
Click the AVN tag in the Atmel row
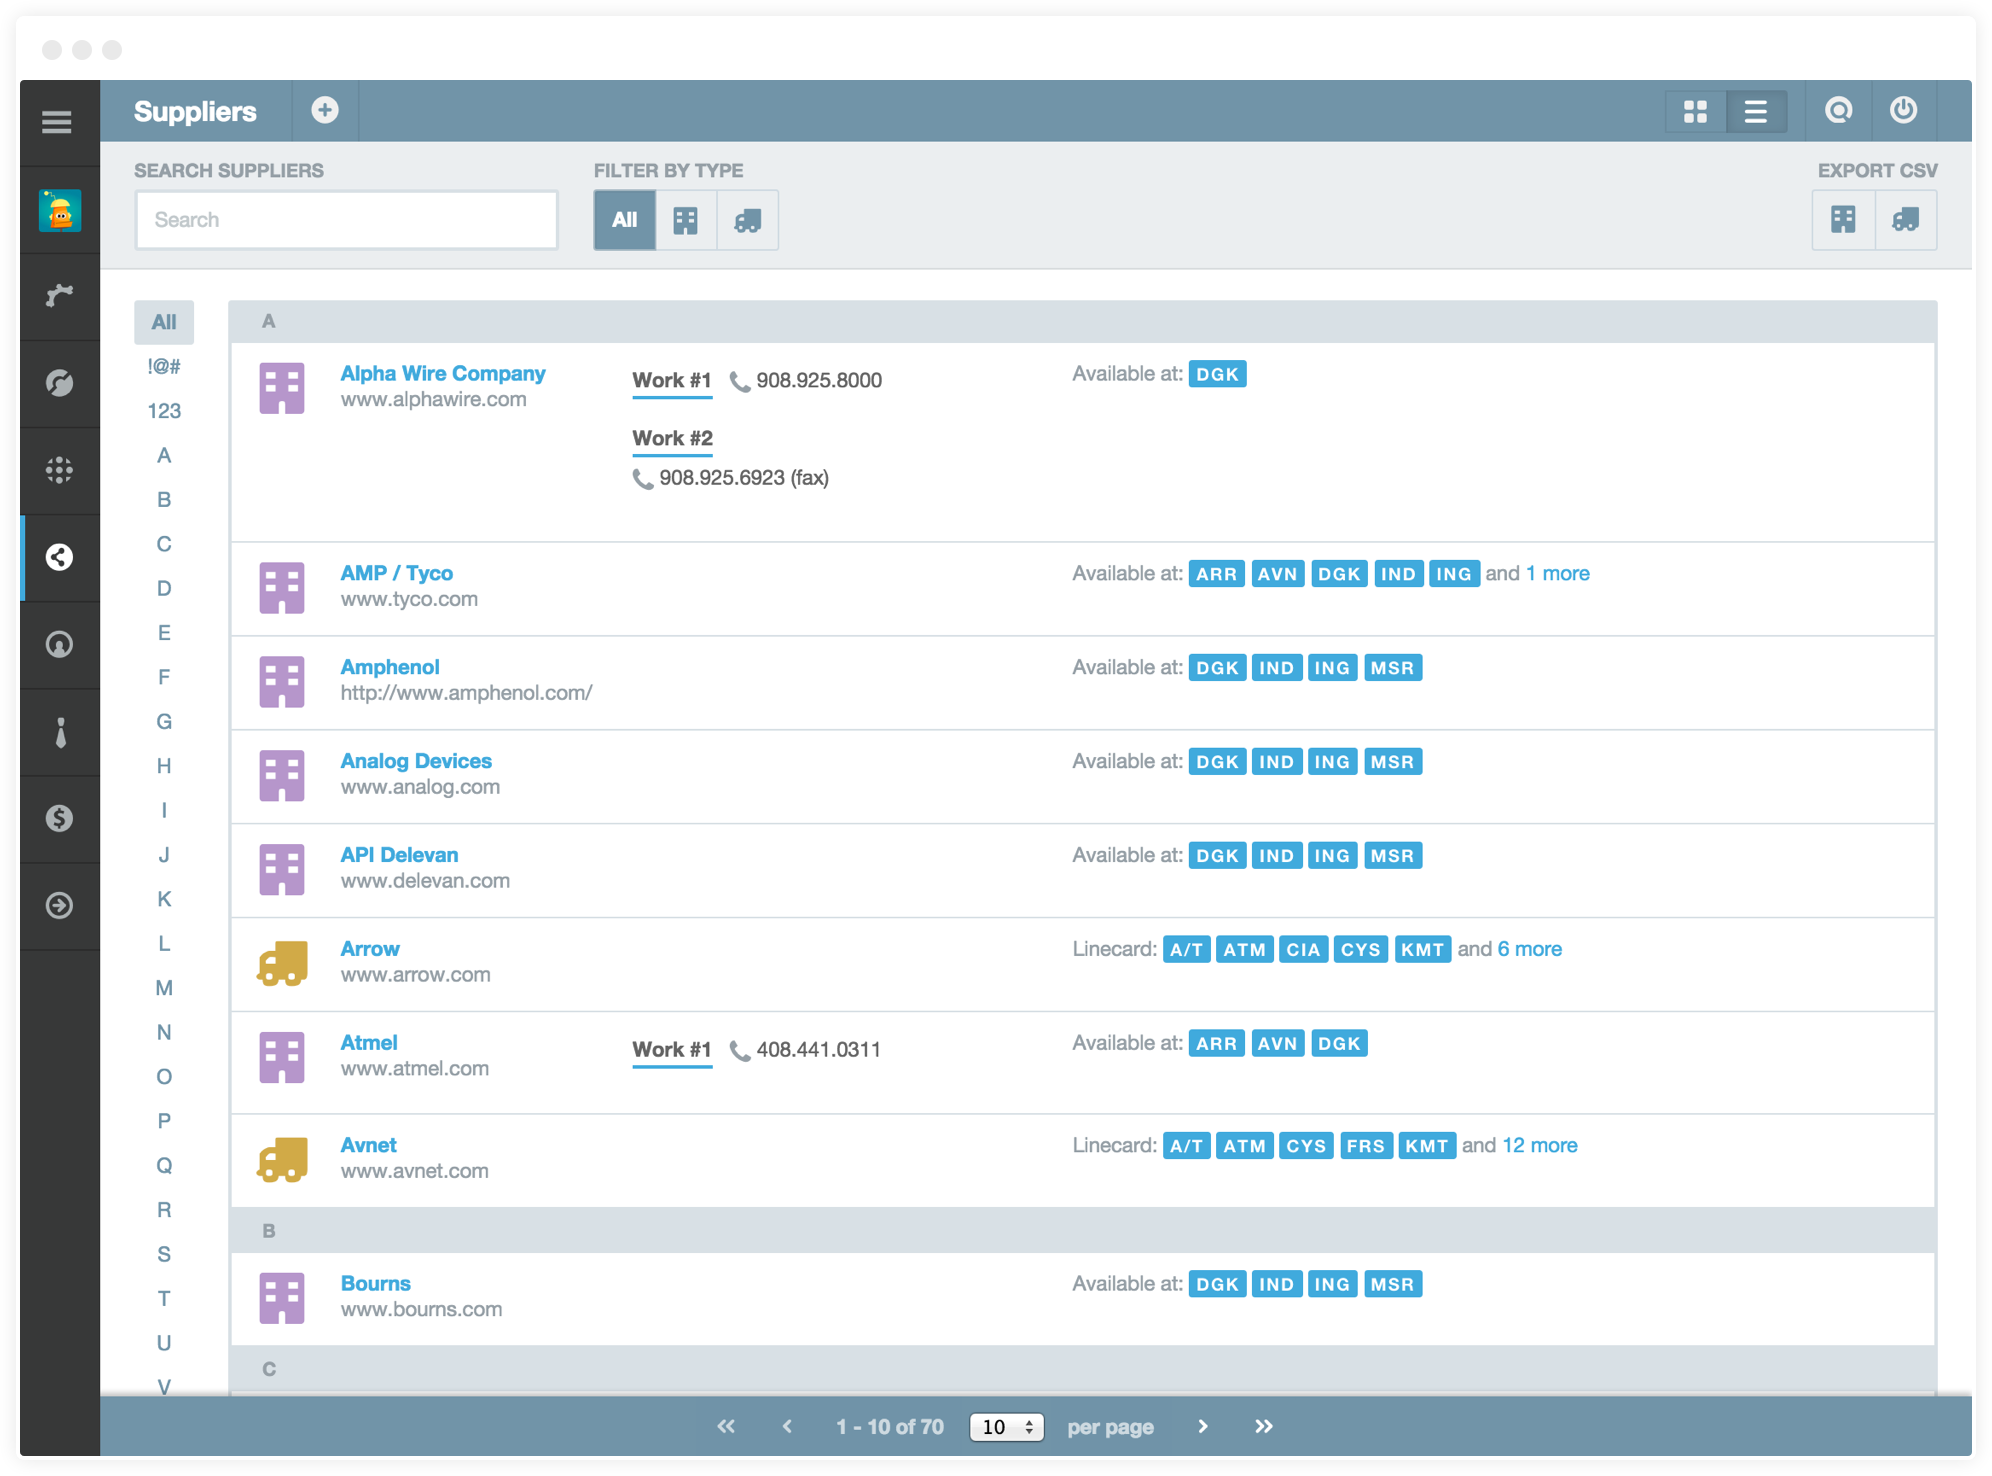click(x=1277, y=1044)
